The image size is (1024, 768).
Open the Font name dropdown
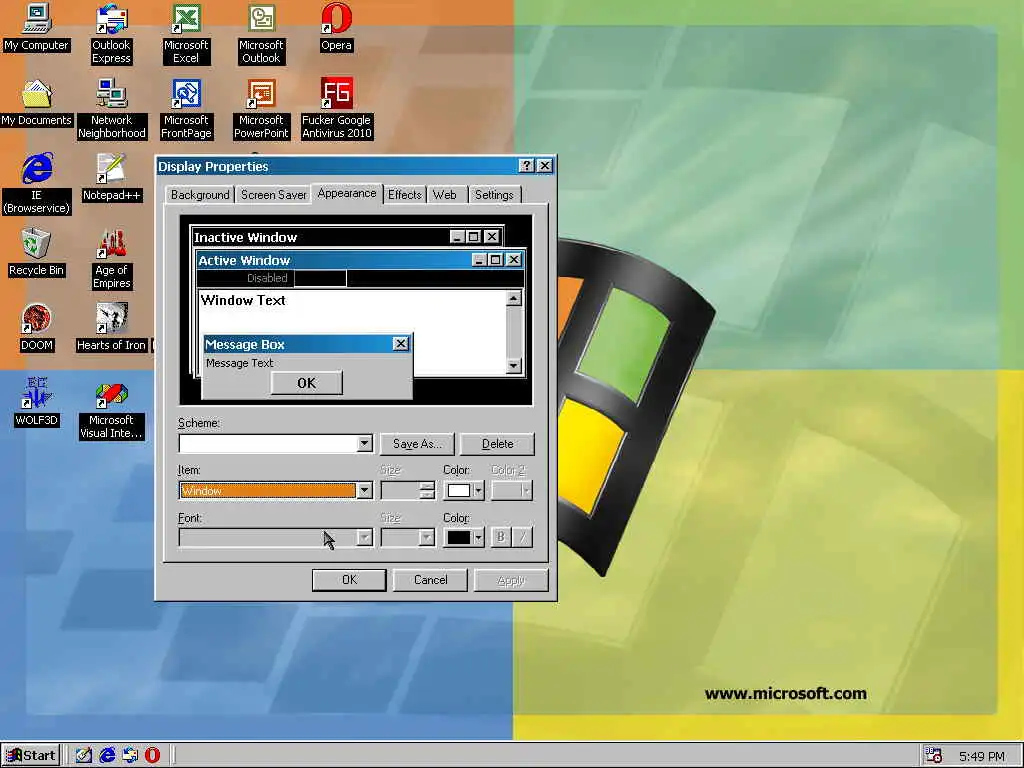click(x=364, y=537)
